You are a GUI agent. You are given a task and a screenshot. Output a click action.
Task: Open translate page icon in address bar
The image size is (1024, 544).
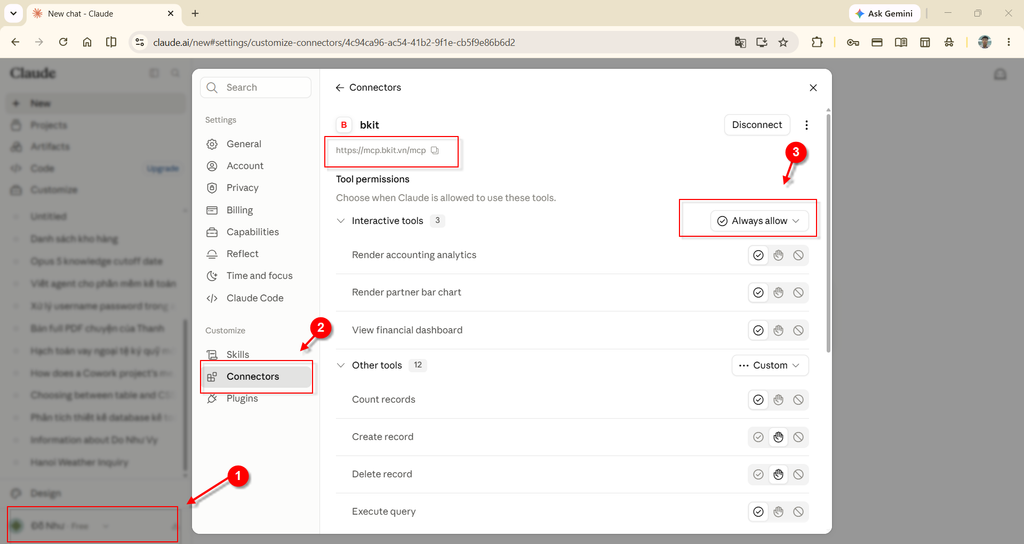pos(740,42)
